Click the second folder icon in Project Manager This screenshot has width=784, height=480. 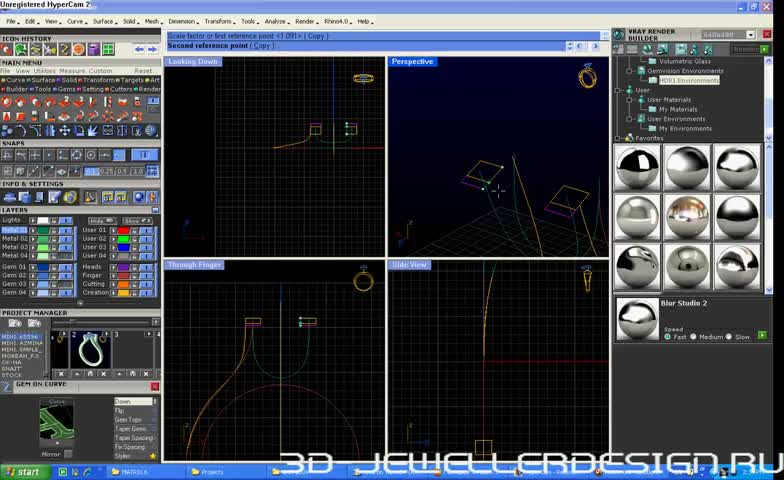34,323
